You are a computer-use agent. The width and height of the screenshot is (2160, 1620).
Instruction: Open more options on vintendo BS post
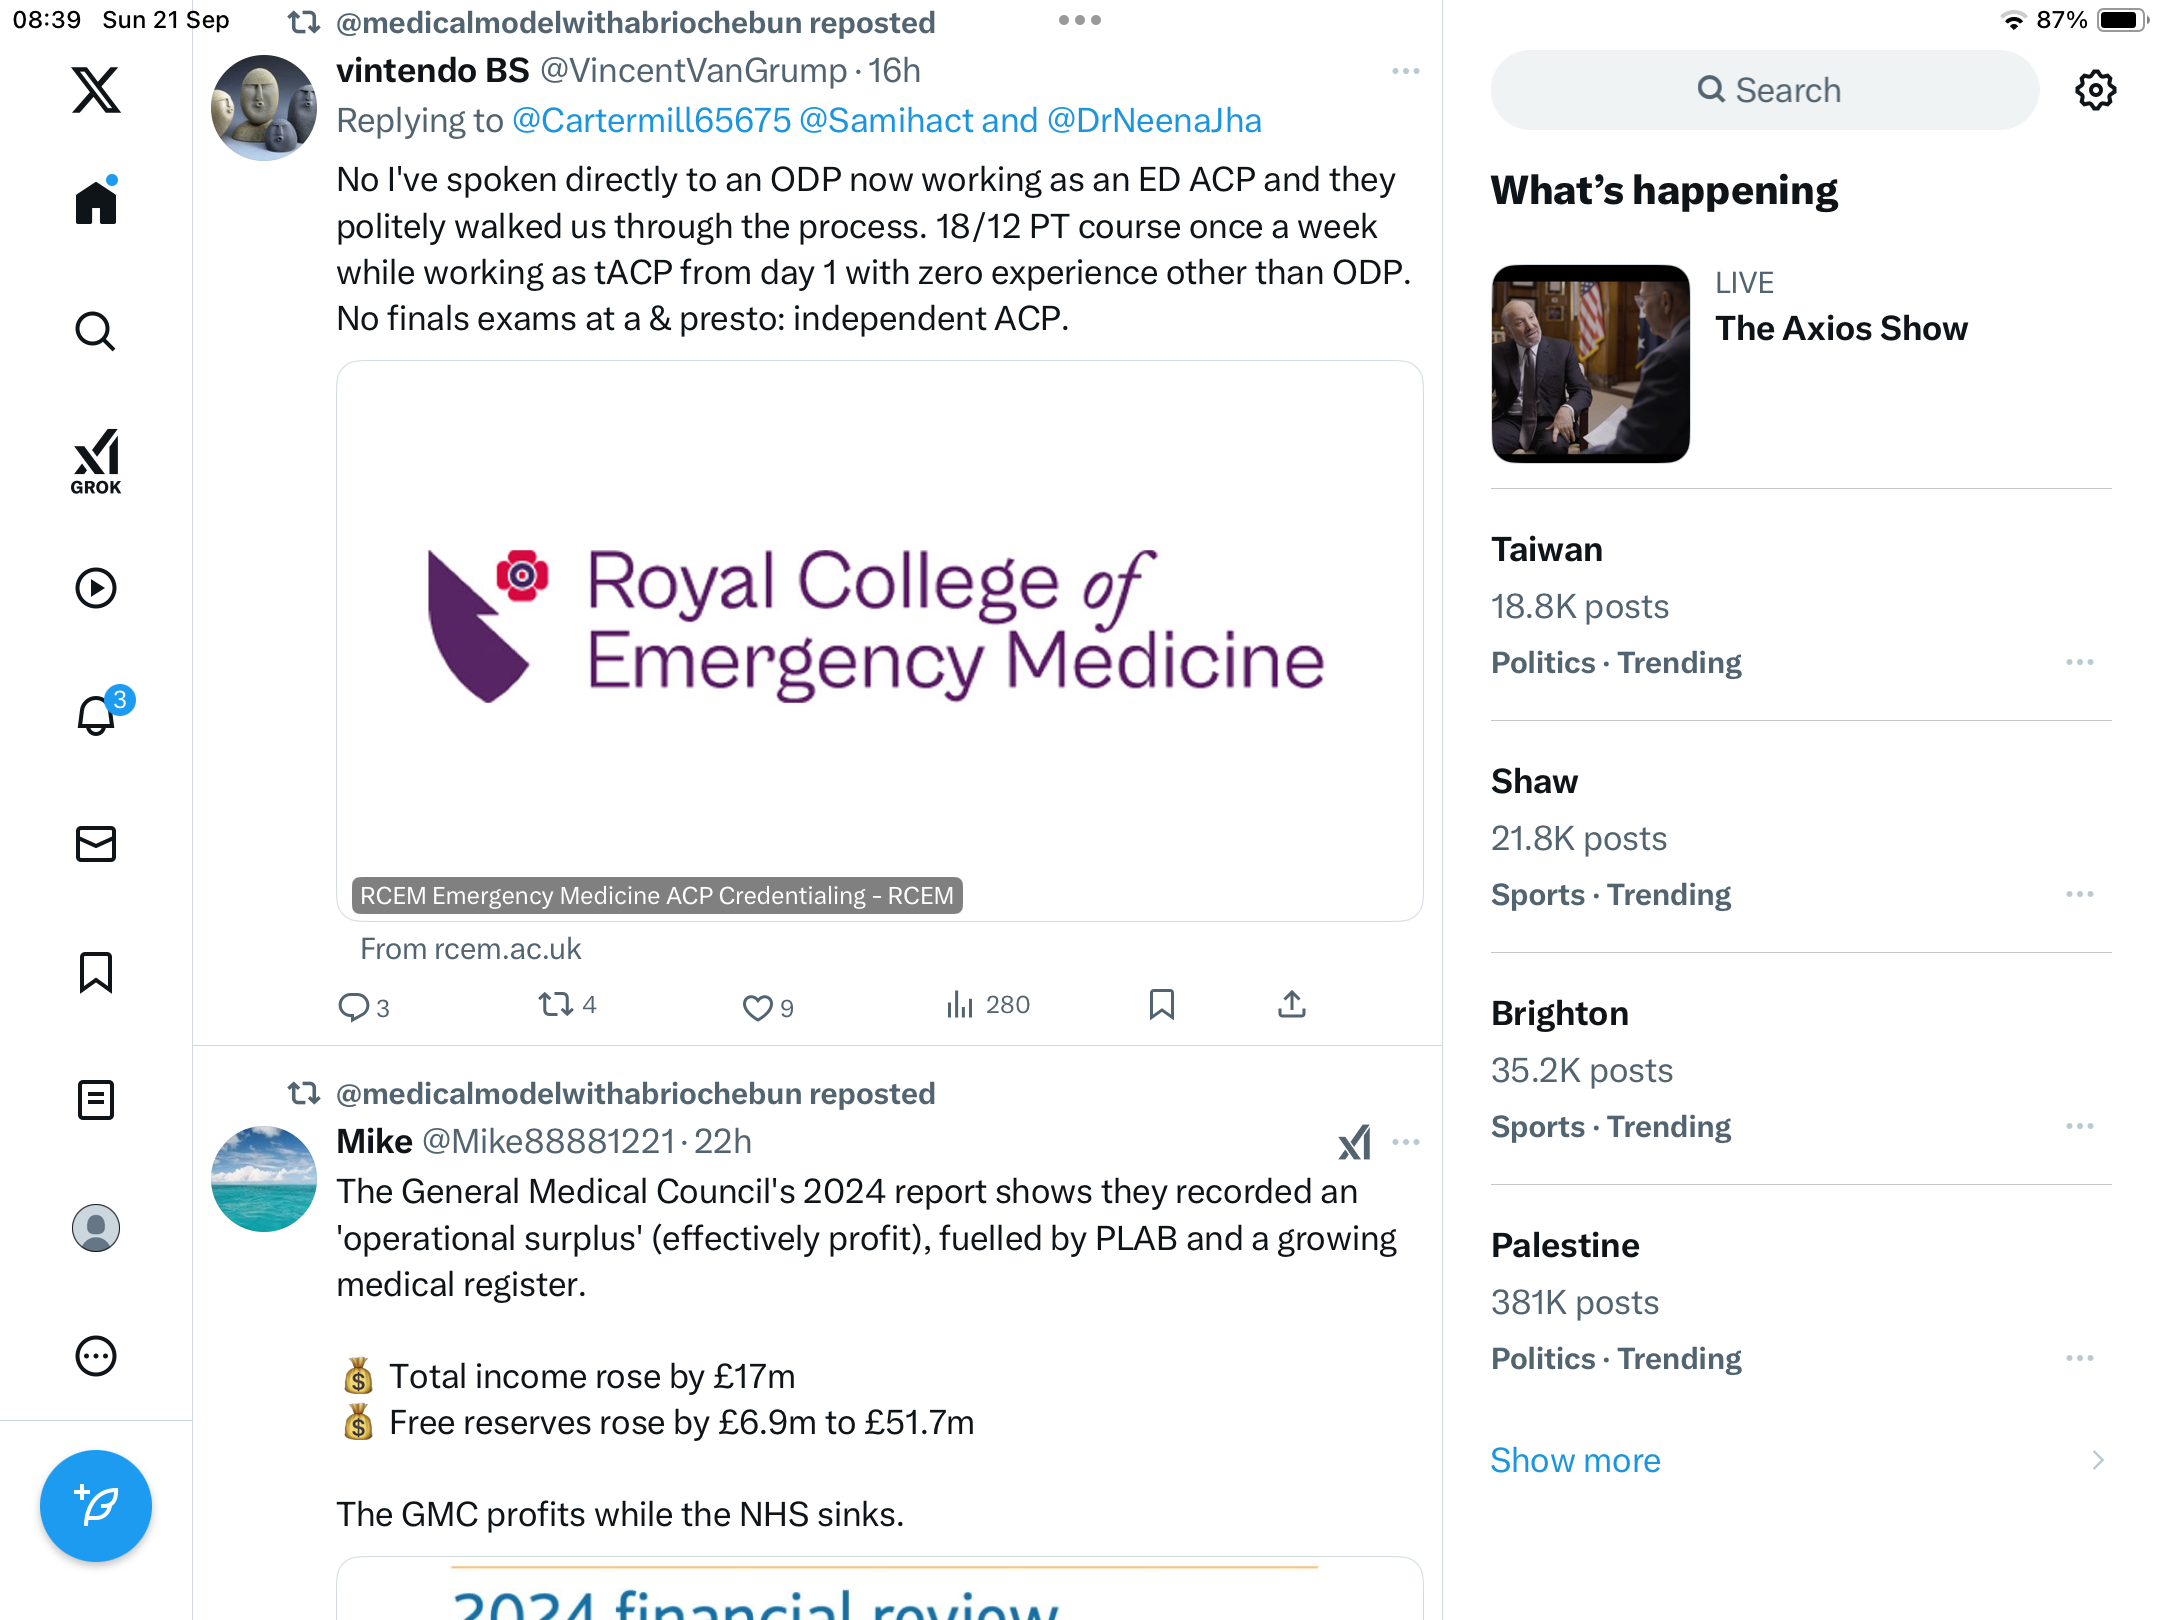tap(1405, 71)
